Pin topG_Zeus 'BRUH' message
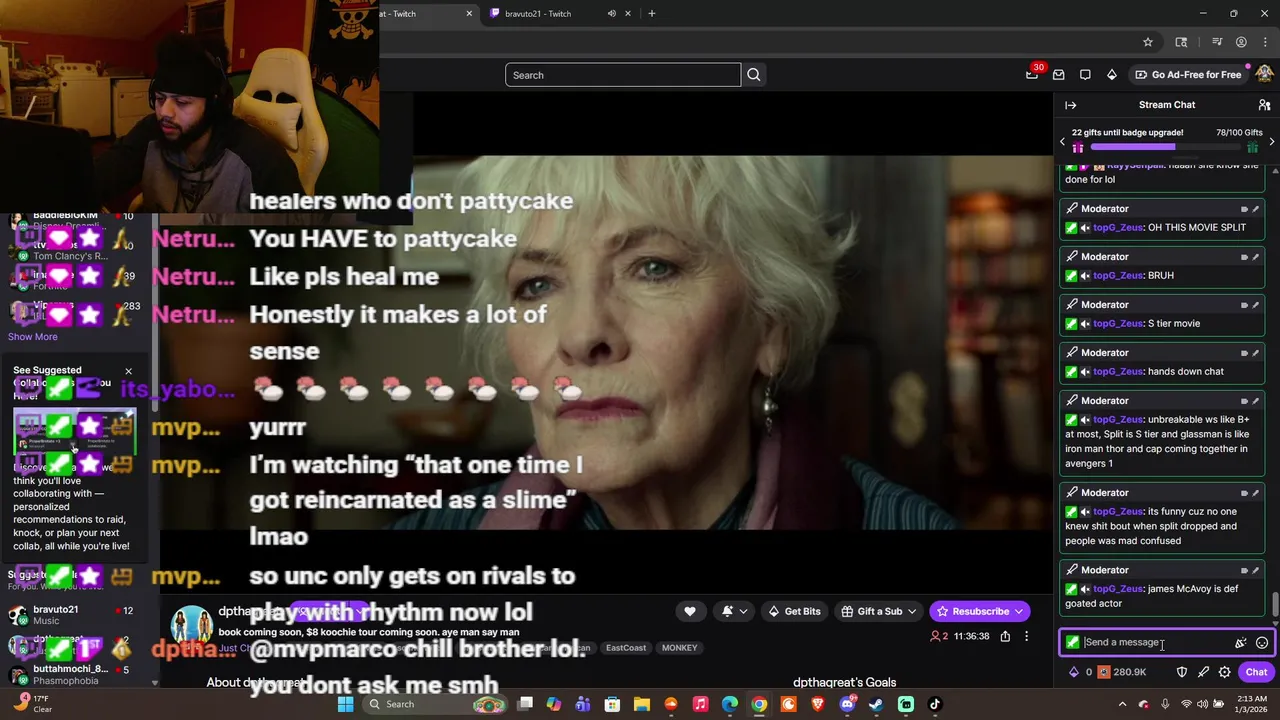 click(x=1256, y=257)
